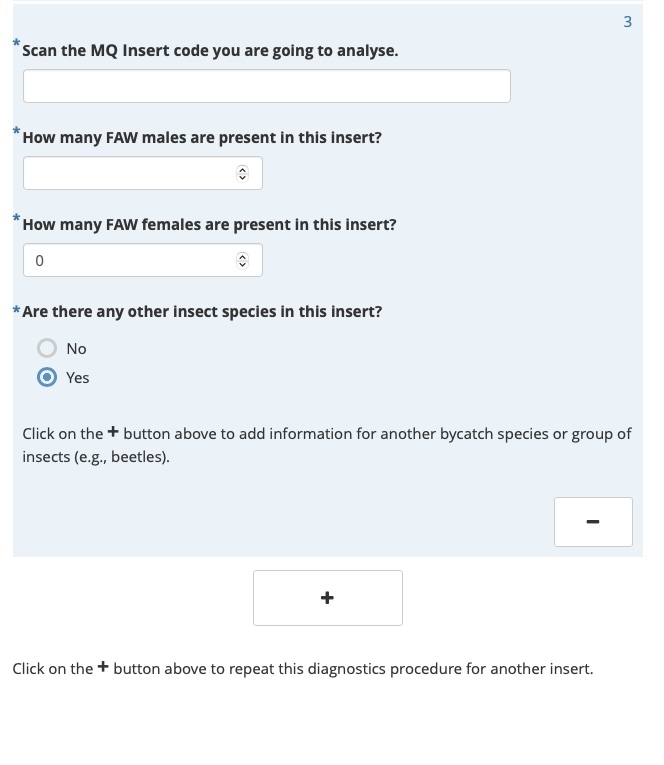Click the MQ Insert code text field

pos(266,86)
